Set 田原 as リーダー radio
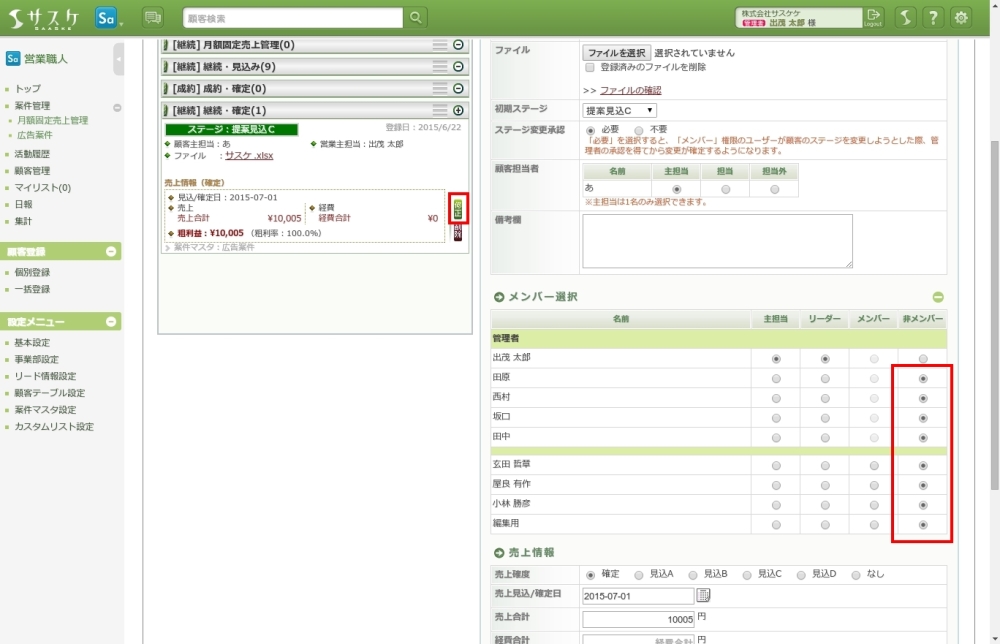Image resolution: width=1000 pixels, height=644 pixels. coord(825,378)
